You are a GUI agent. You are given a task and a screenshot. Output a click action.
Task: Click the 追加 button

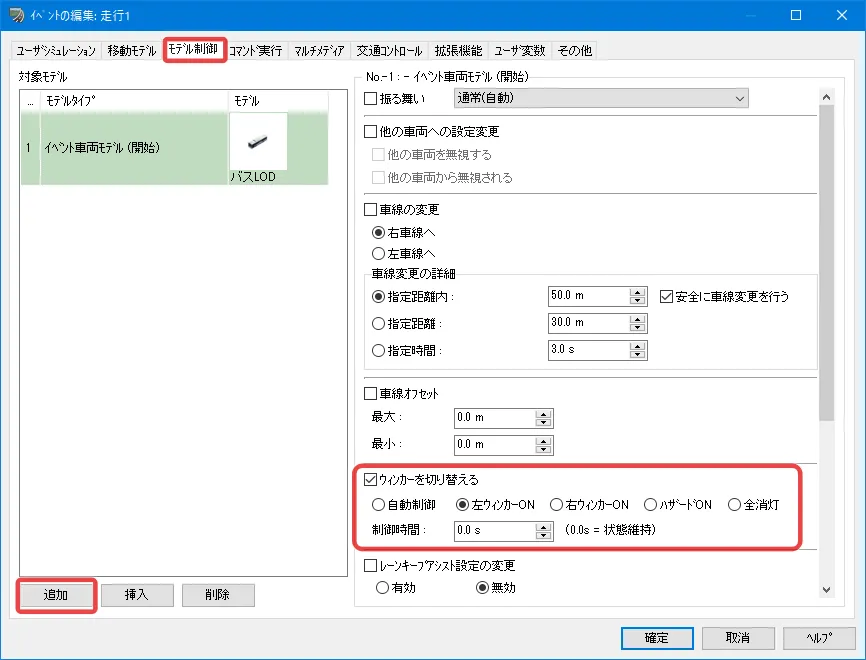click(56, 594)
